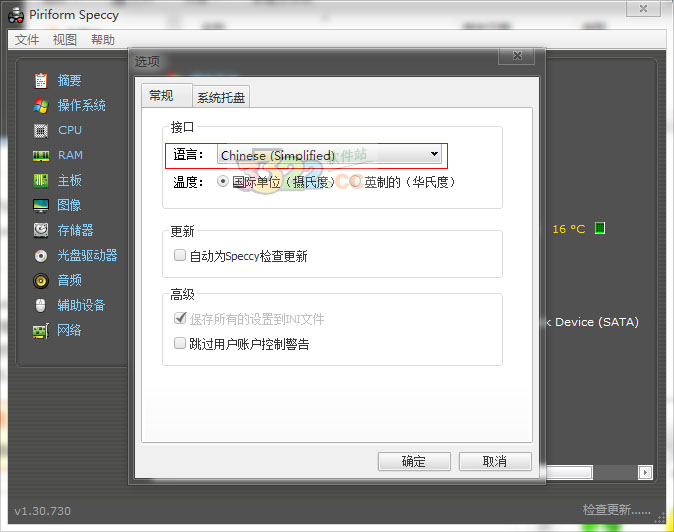Select the 光盘驱动器 disc icon
This screenshot has width=674, height=532.
41,256
